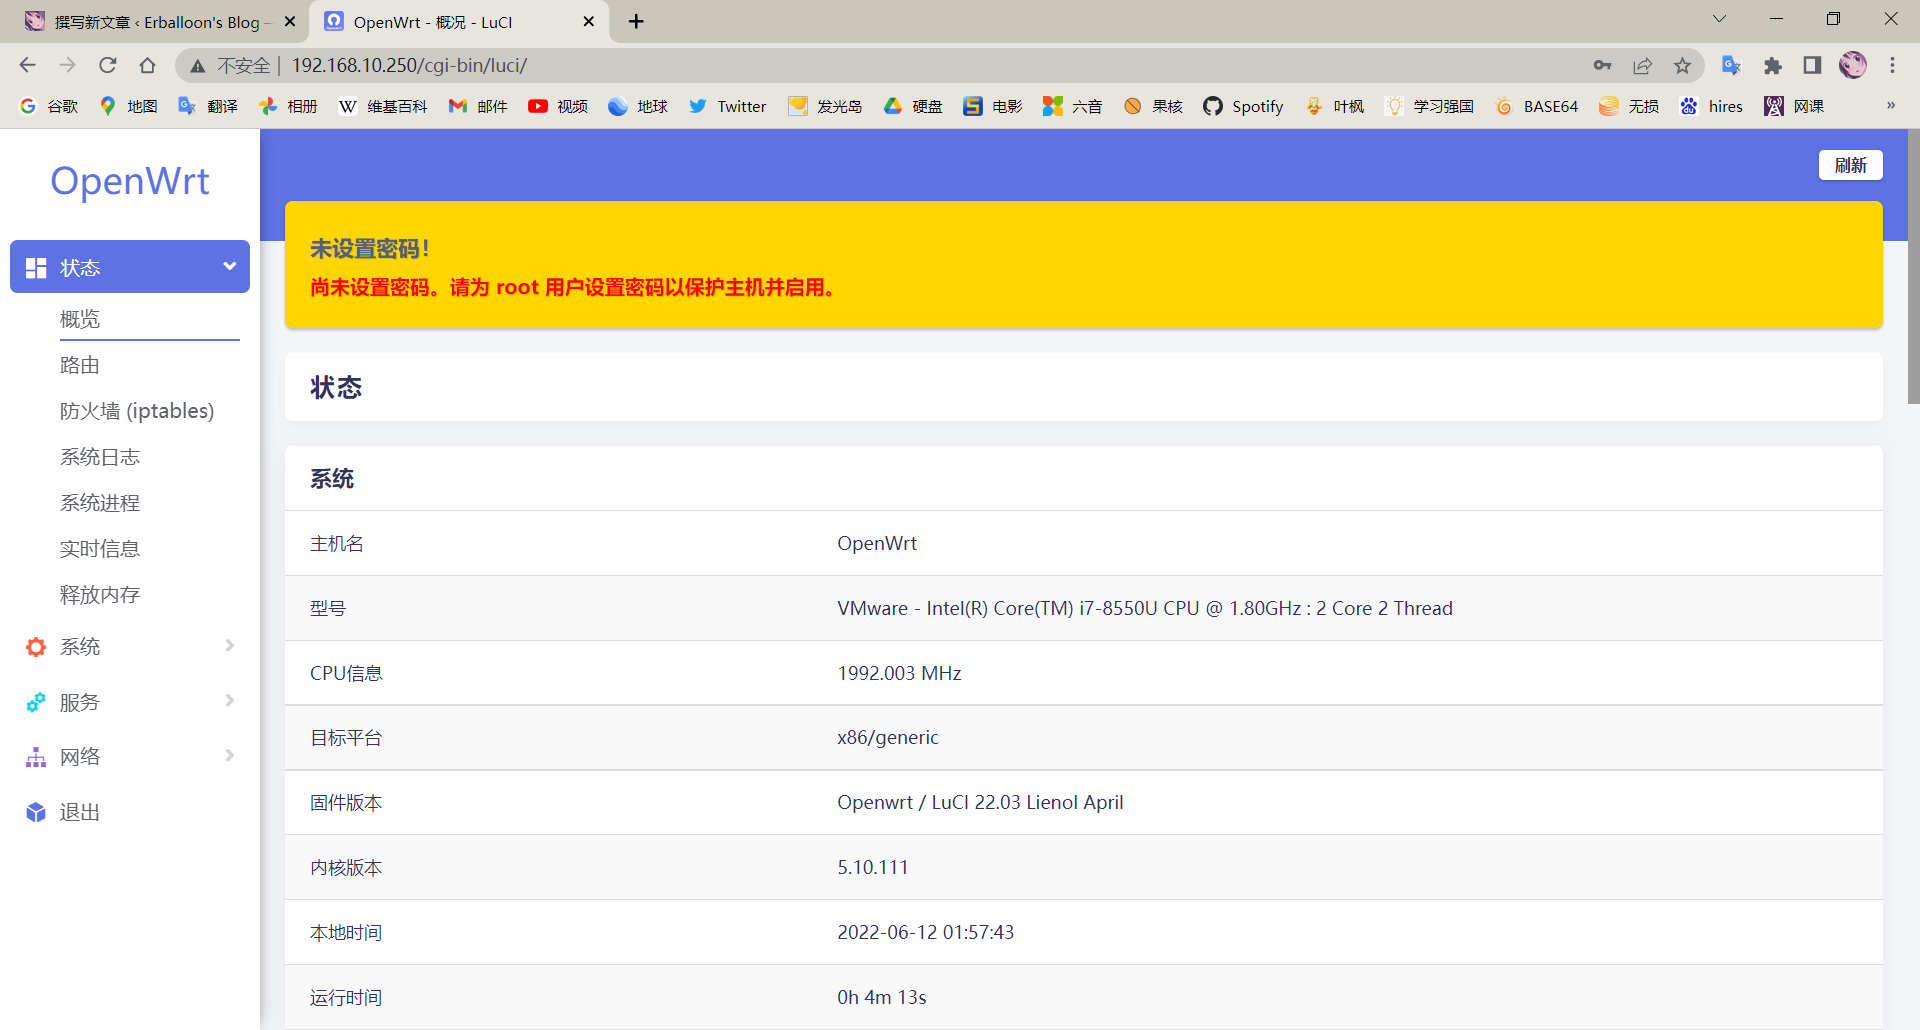The image size is (1920, 1030).
Task: Click the OpenWrt logo link
Action: coord(130,181)
